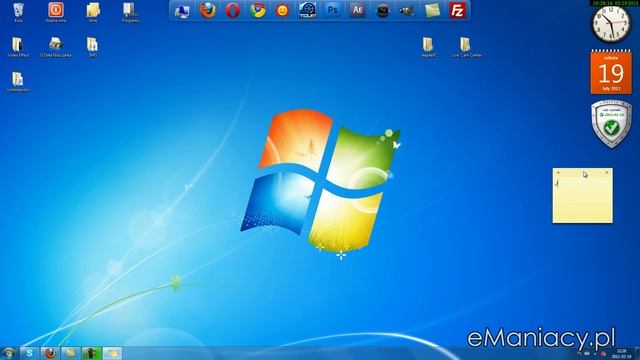Screen dimensions: 640x360
Task: Select the Live Cam Center folder
Action: pyautogui.click(x=466, y=47)
